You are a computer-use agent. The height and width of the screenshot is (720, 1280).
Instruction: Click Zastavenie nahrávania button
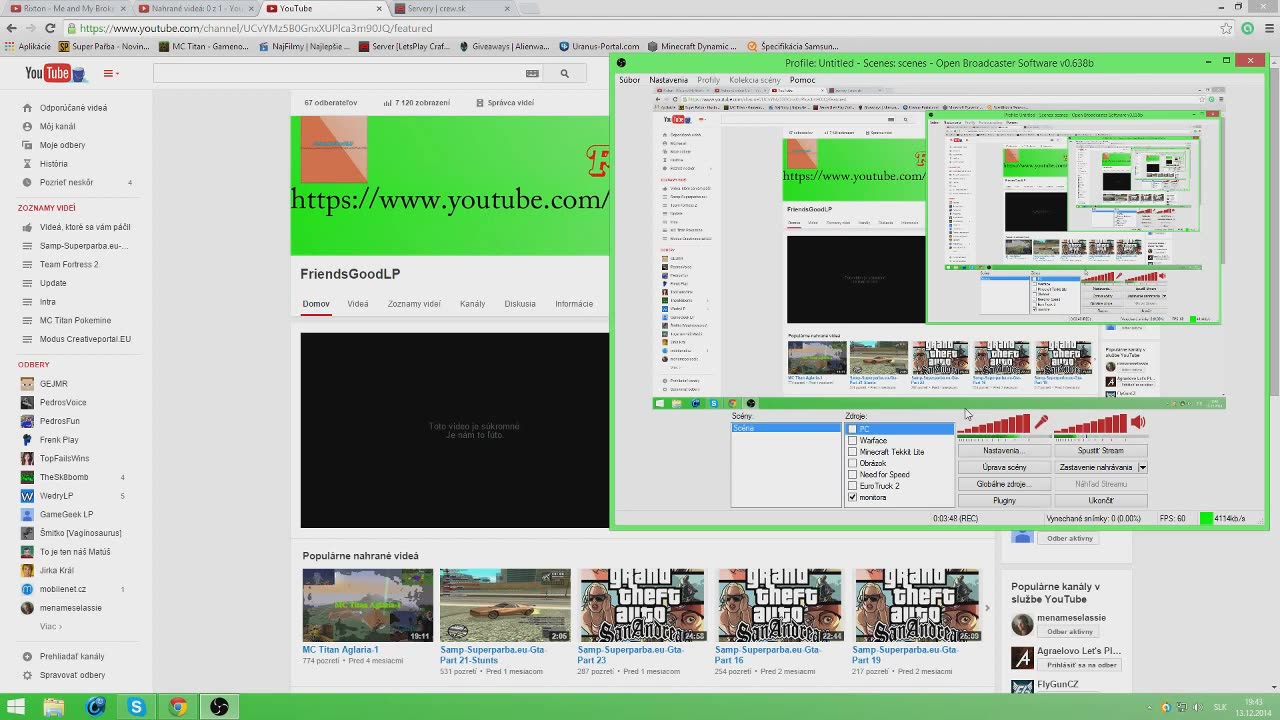(1096, 467)
